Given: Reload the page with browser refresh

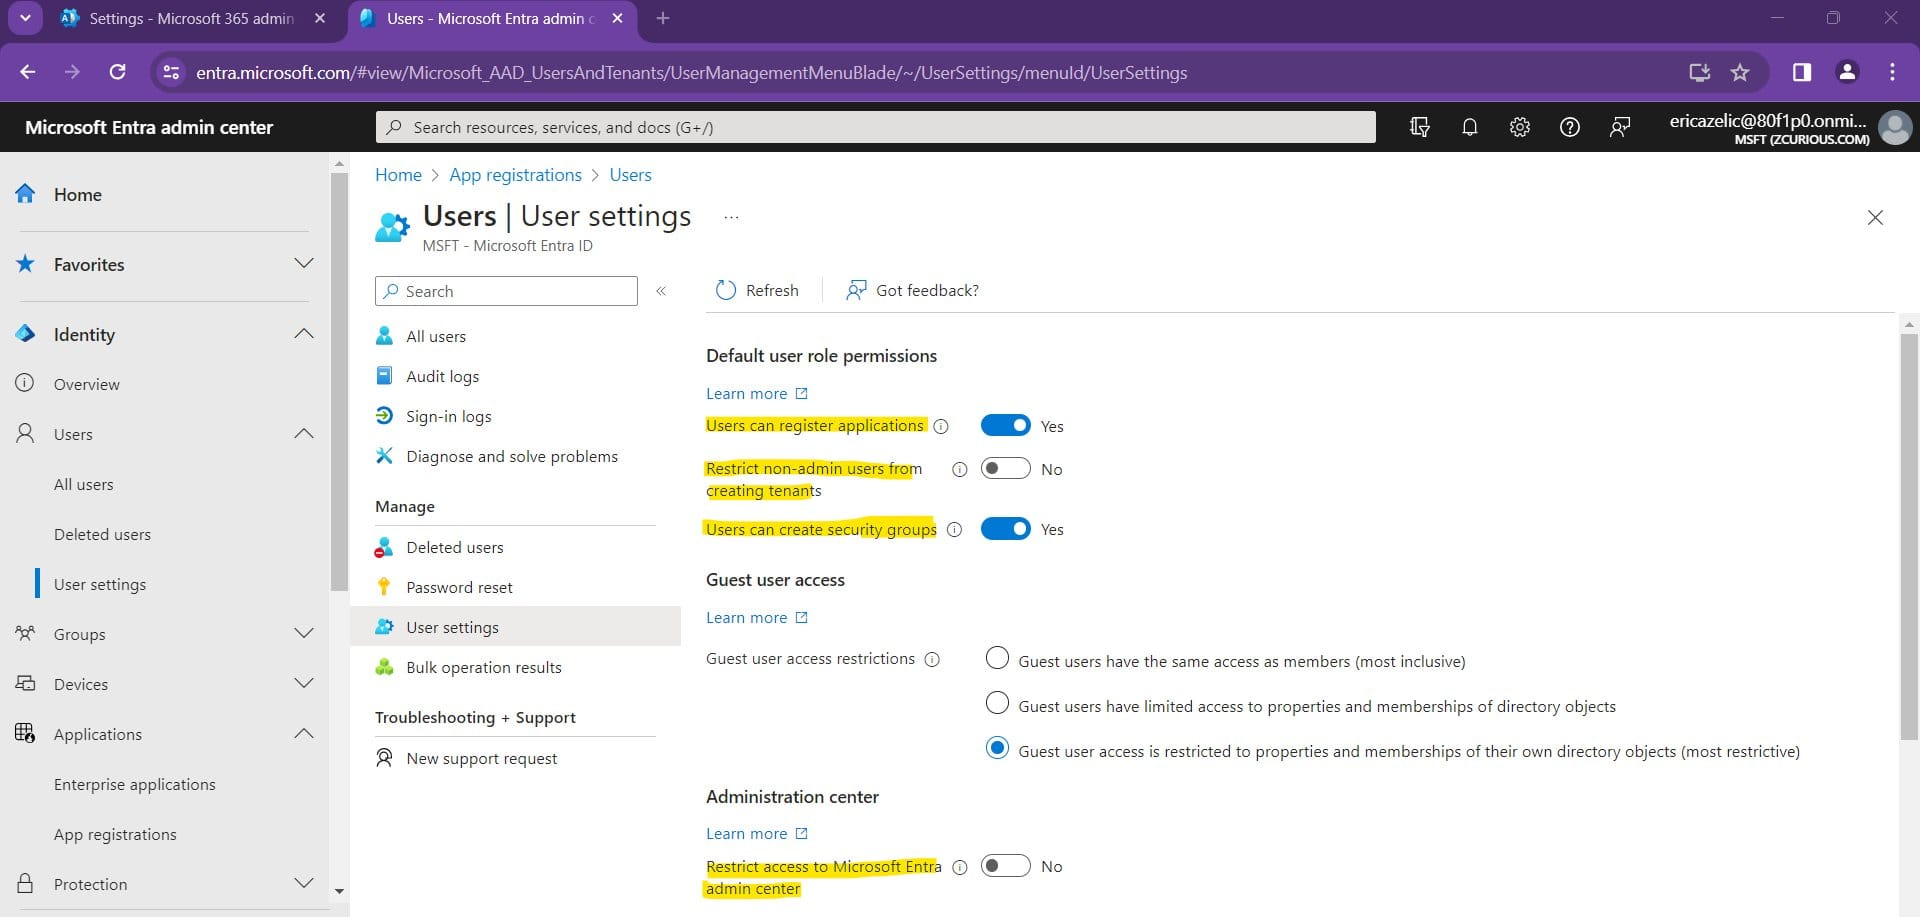Looking at the screenshot, I should click(x=117, y=72).
